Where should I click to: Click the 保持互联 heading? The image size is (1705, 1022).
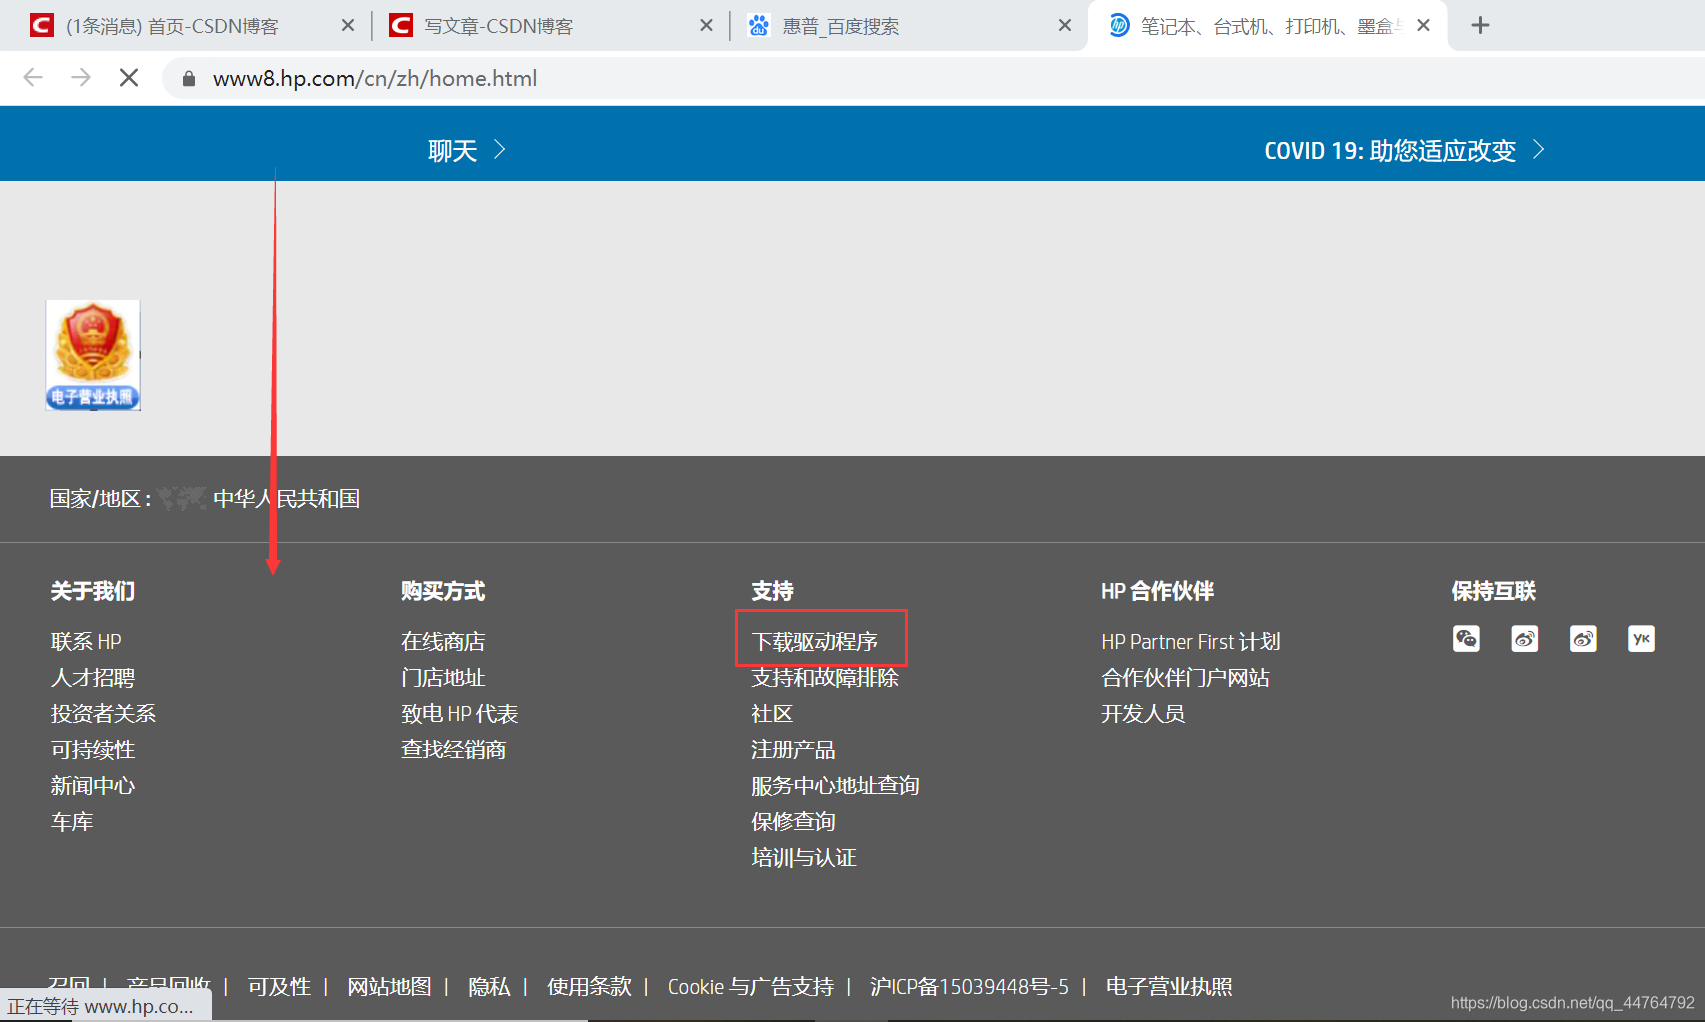1493,591
